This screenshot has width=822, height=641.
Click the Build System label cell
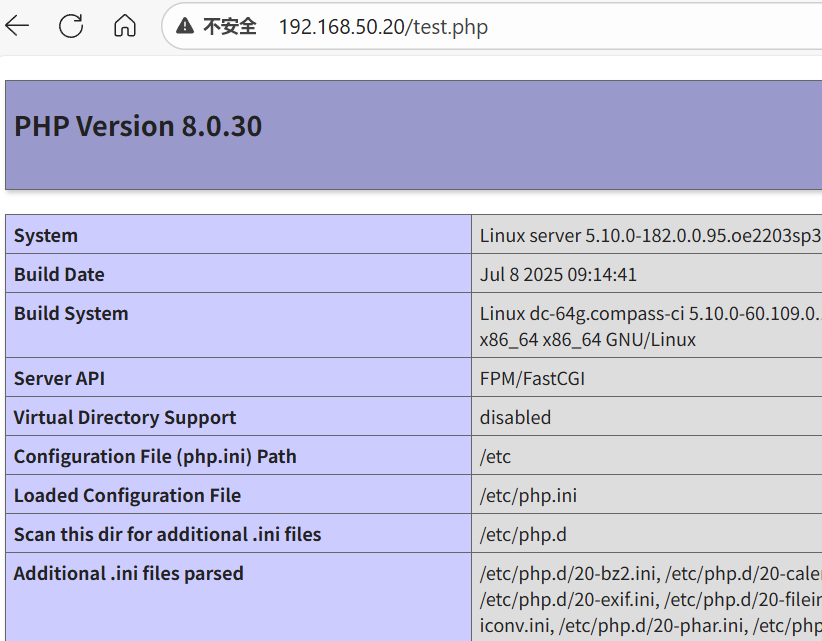(x=71, y=314)
